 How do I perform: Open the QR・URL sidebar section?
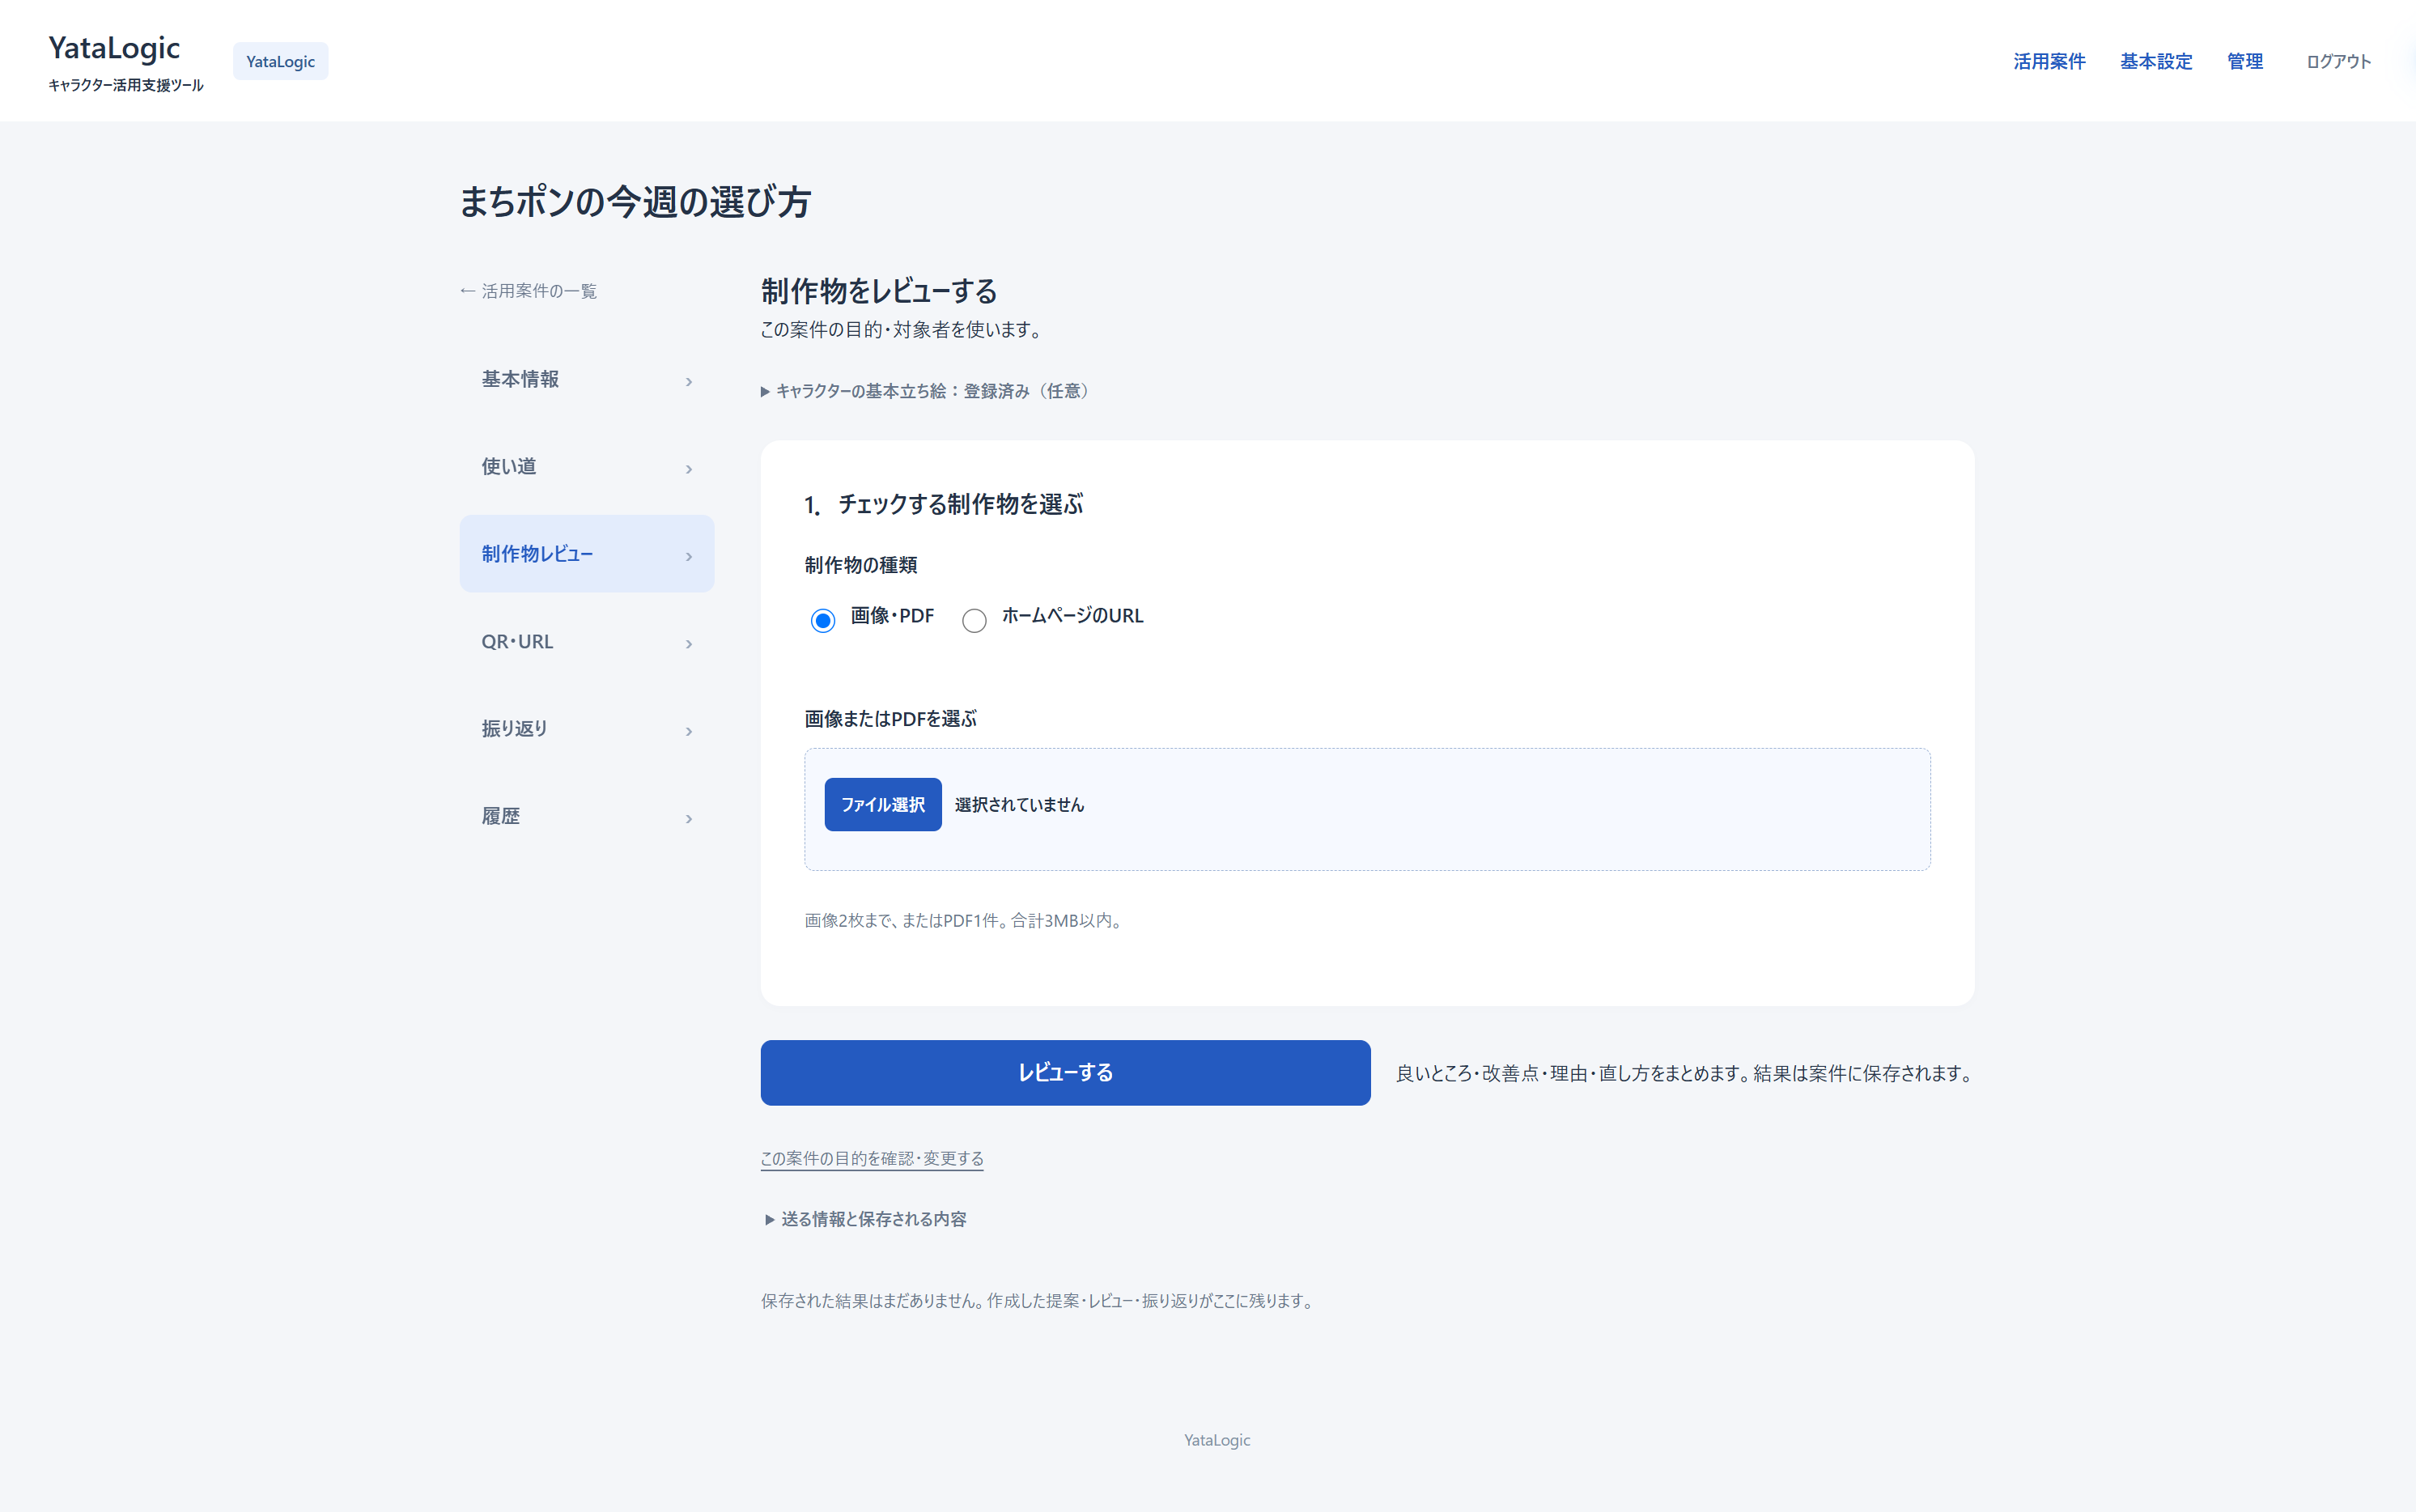(x=587, y=642)
